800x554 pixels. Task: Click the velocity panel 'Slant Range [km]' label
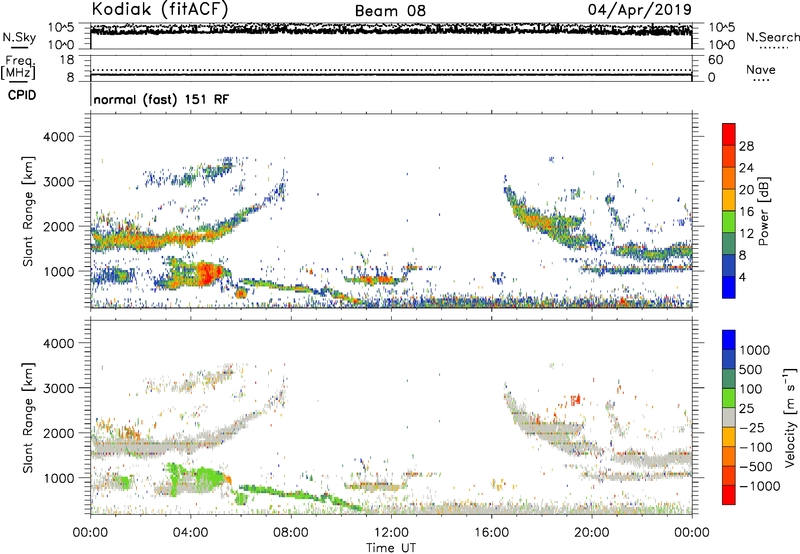click(28, 418)
